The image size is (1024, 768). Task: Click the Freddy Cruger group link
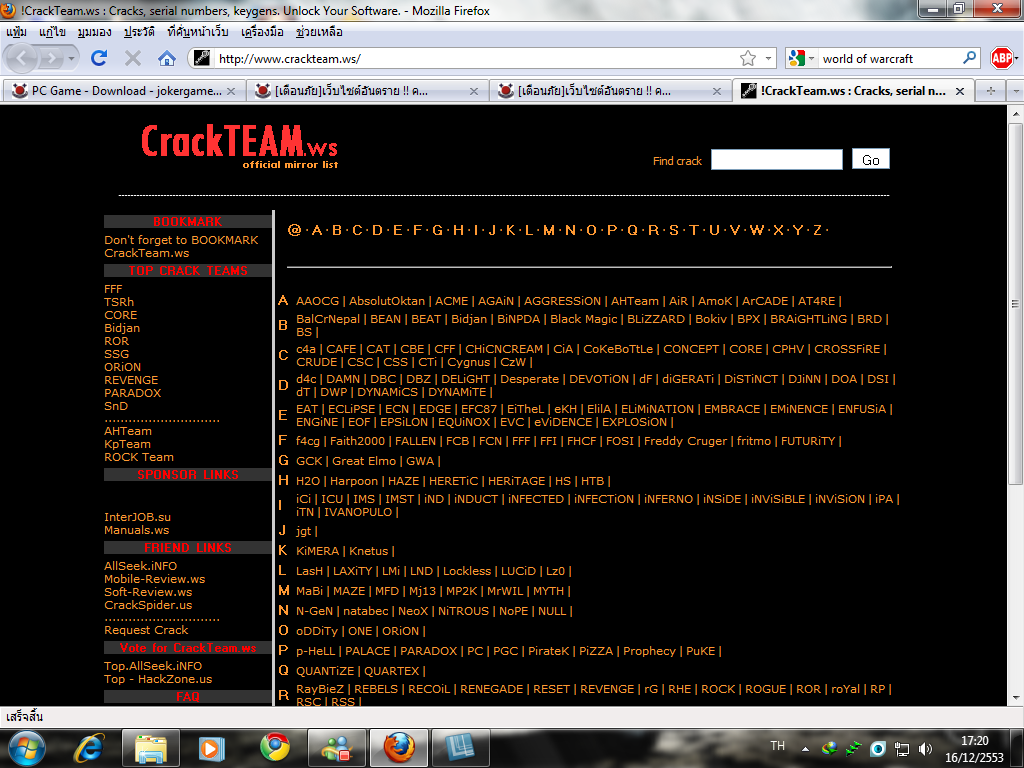(685, 441)
